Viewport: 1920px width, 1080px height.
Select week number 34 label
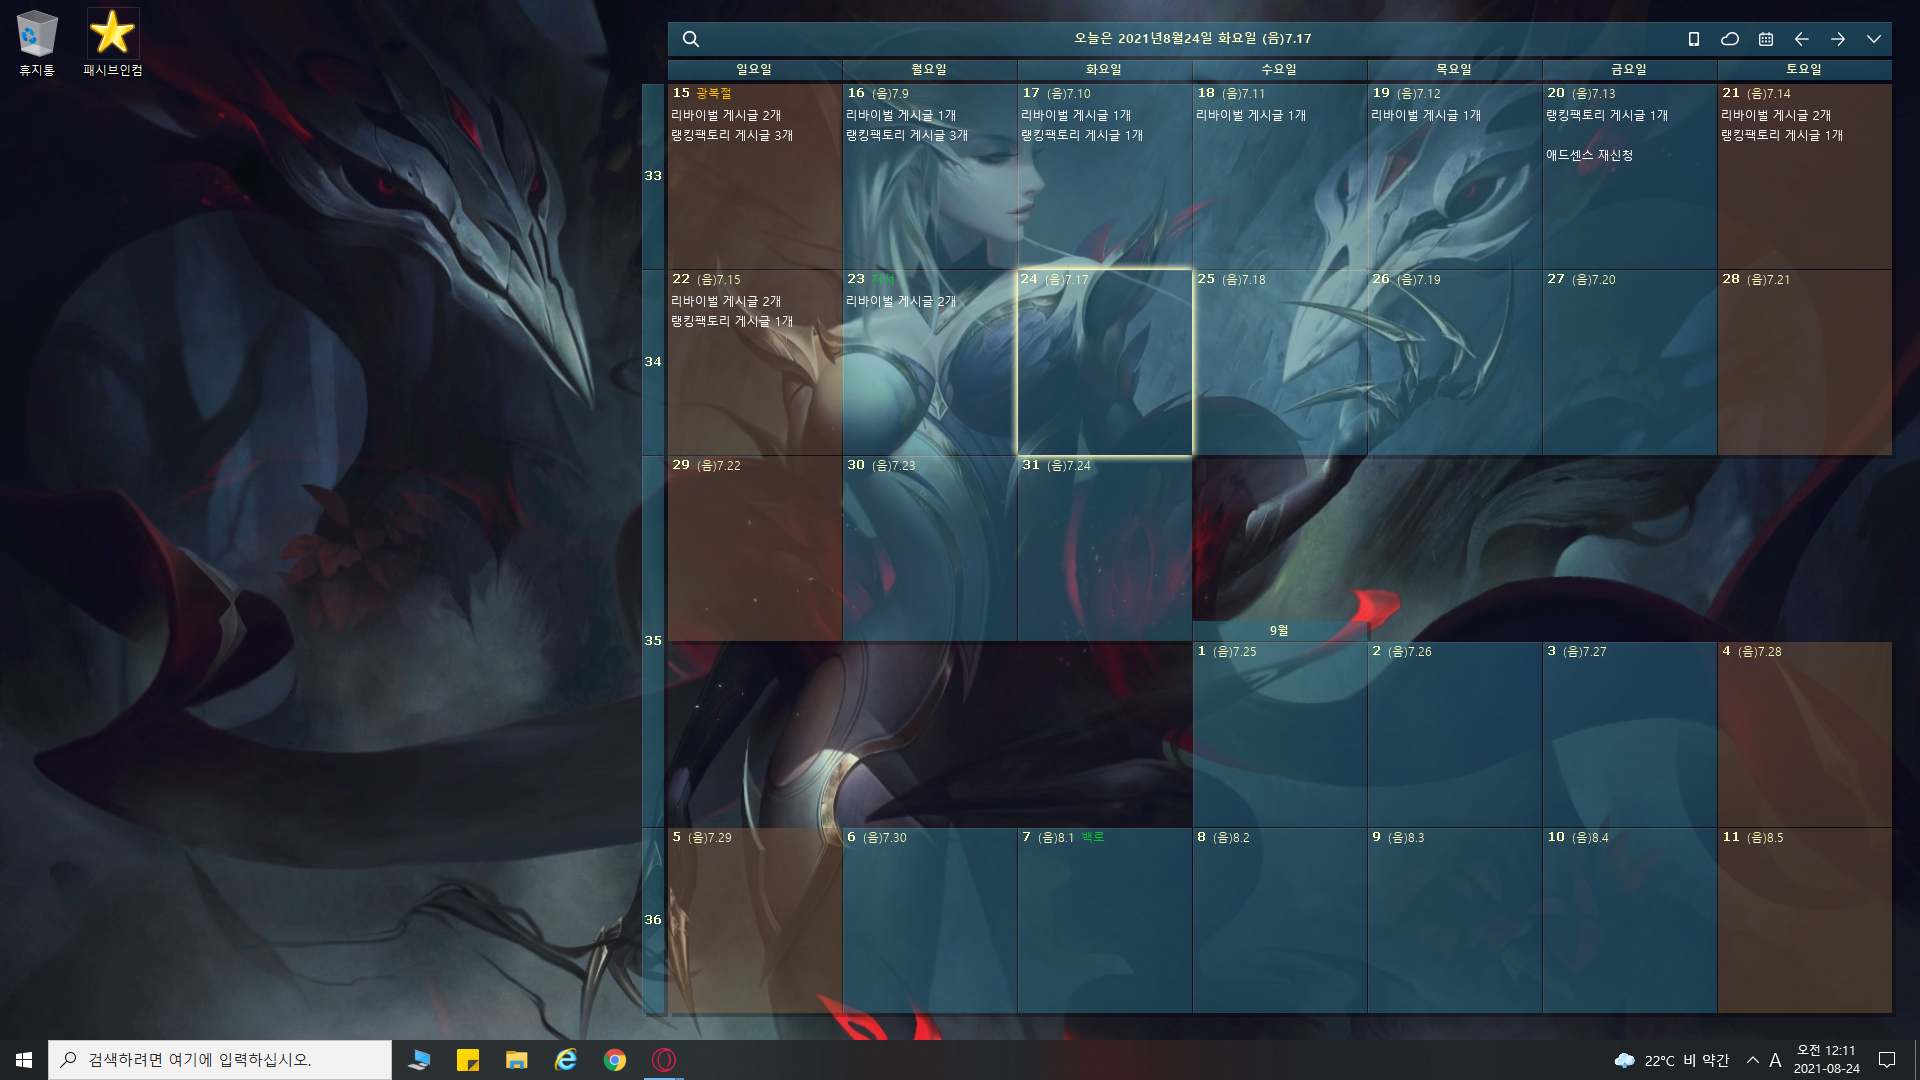[x=653, y=362]
